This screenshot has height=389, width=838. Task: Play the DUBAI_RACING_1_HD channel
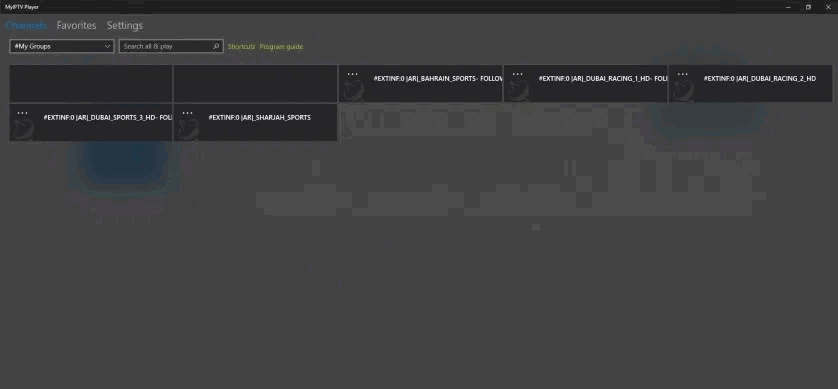[585, 84]
